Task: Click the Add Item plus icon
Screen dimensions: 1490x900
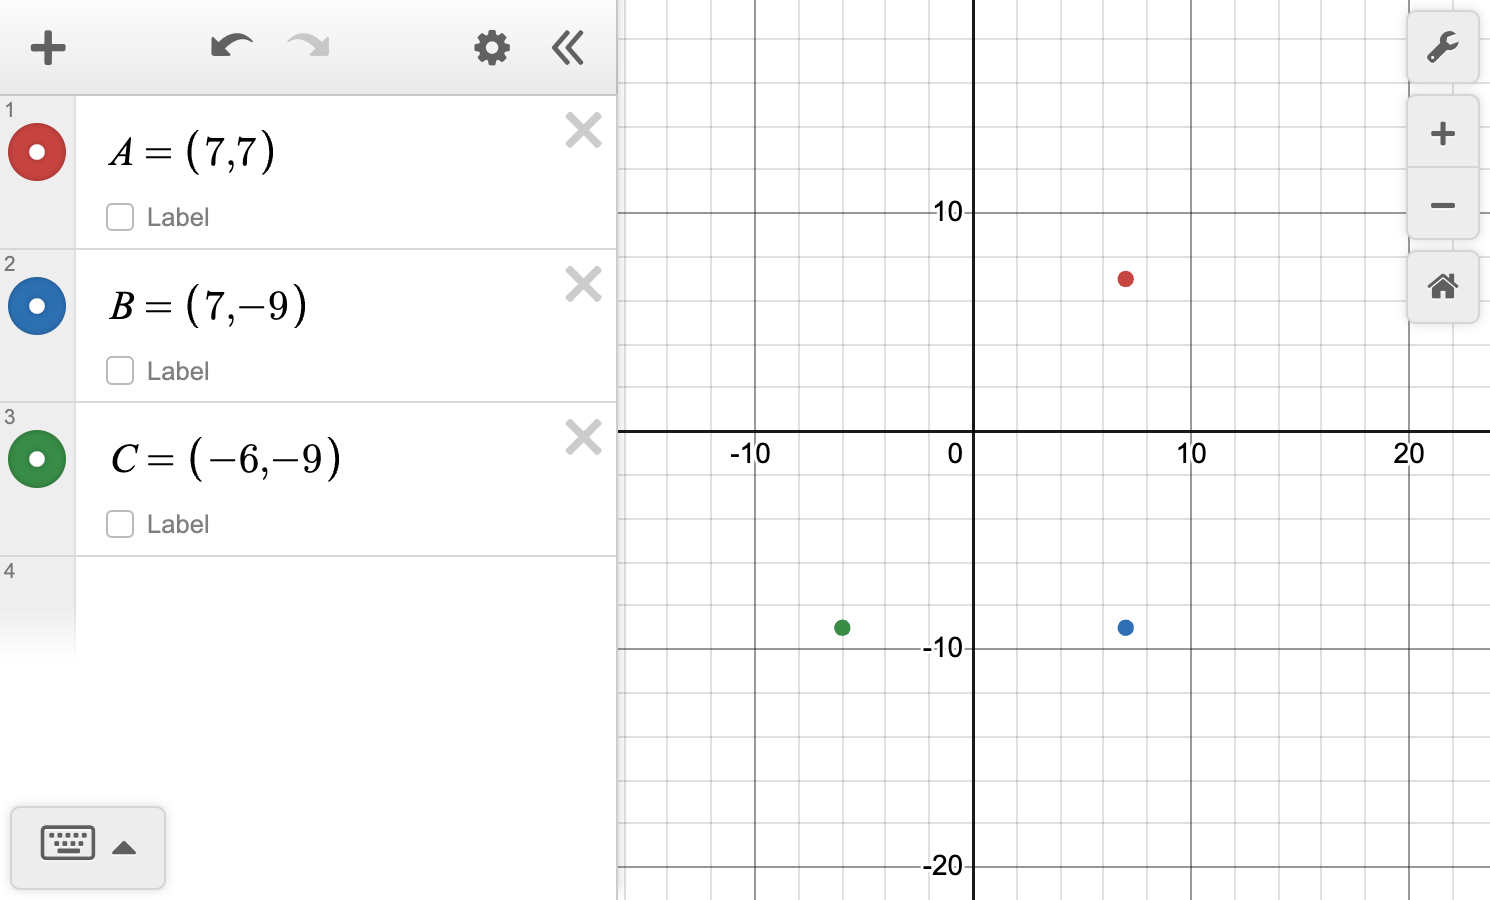Action: click(47, 47)
